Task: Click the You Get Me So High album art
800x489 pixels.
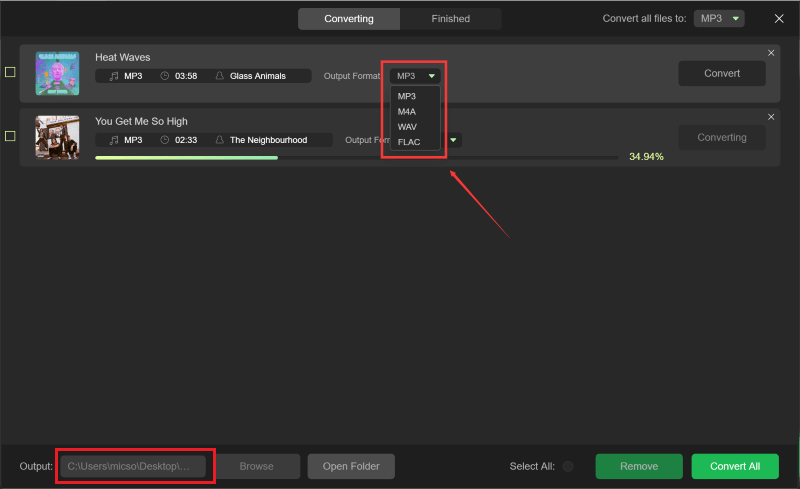Action: [x=57, y=137]
